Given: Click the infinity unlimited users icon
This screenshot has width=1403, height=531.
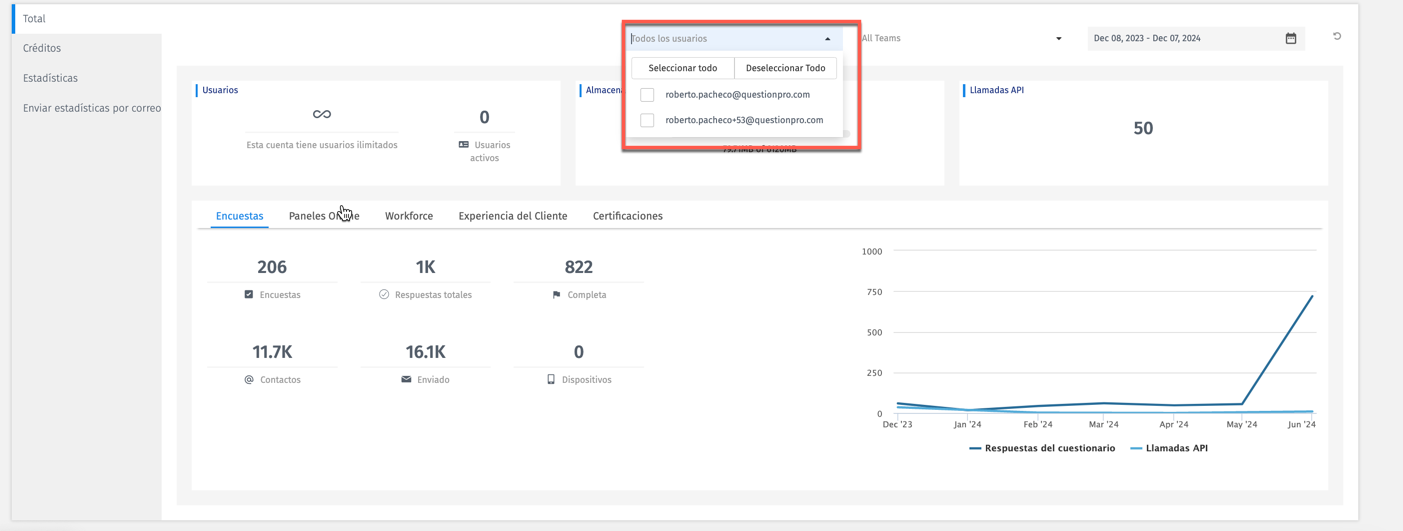Looking at the screenshot, I should coord(321,115).
